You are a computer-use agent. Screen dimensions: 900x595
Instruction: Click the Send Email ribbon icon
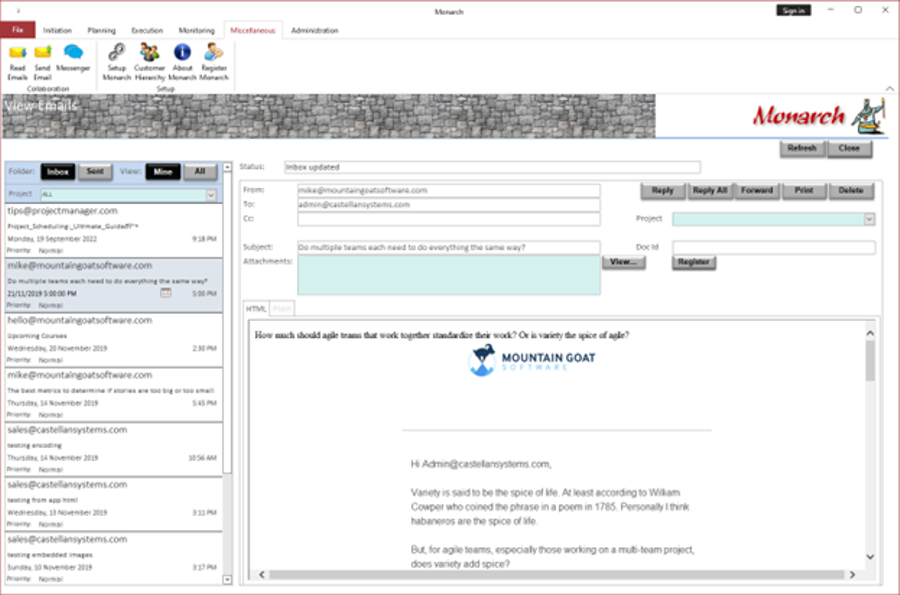click(42, 62)
